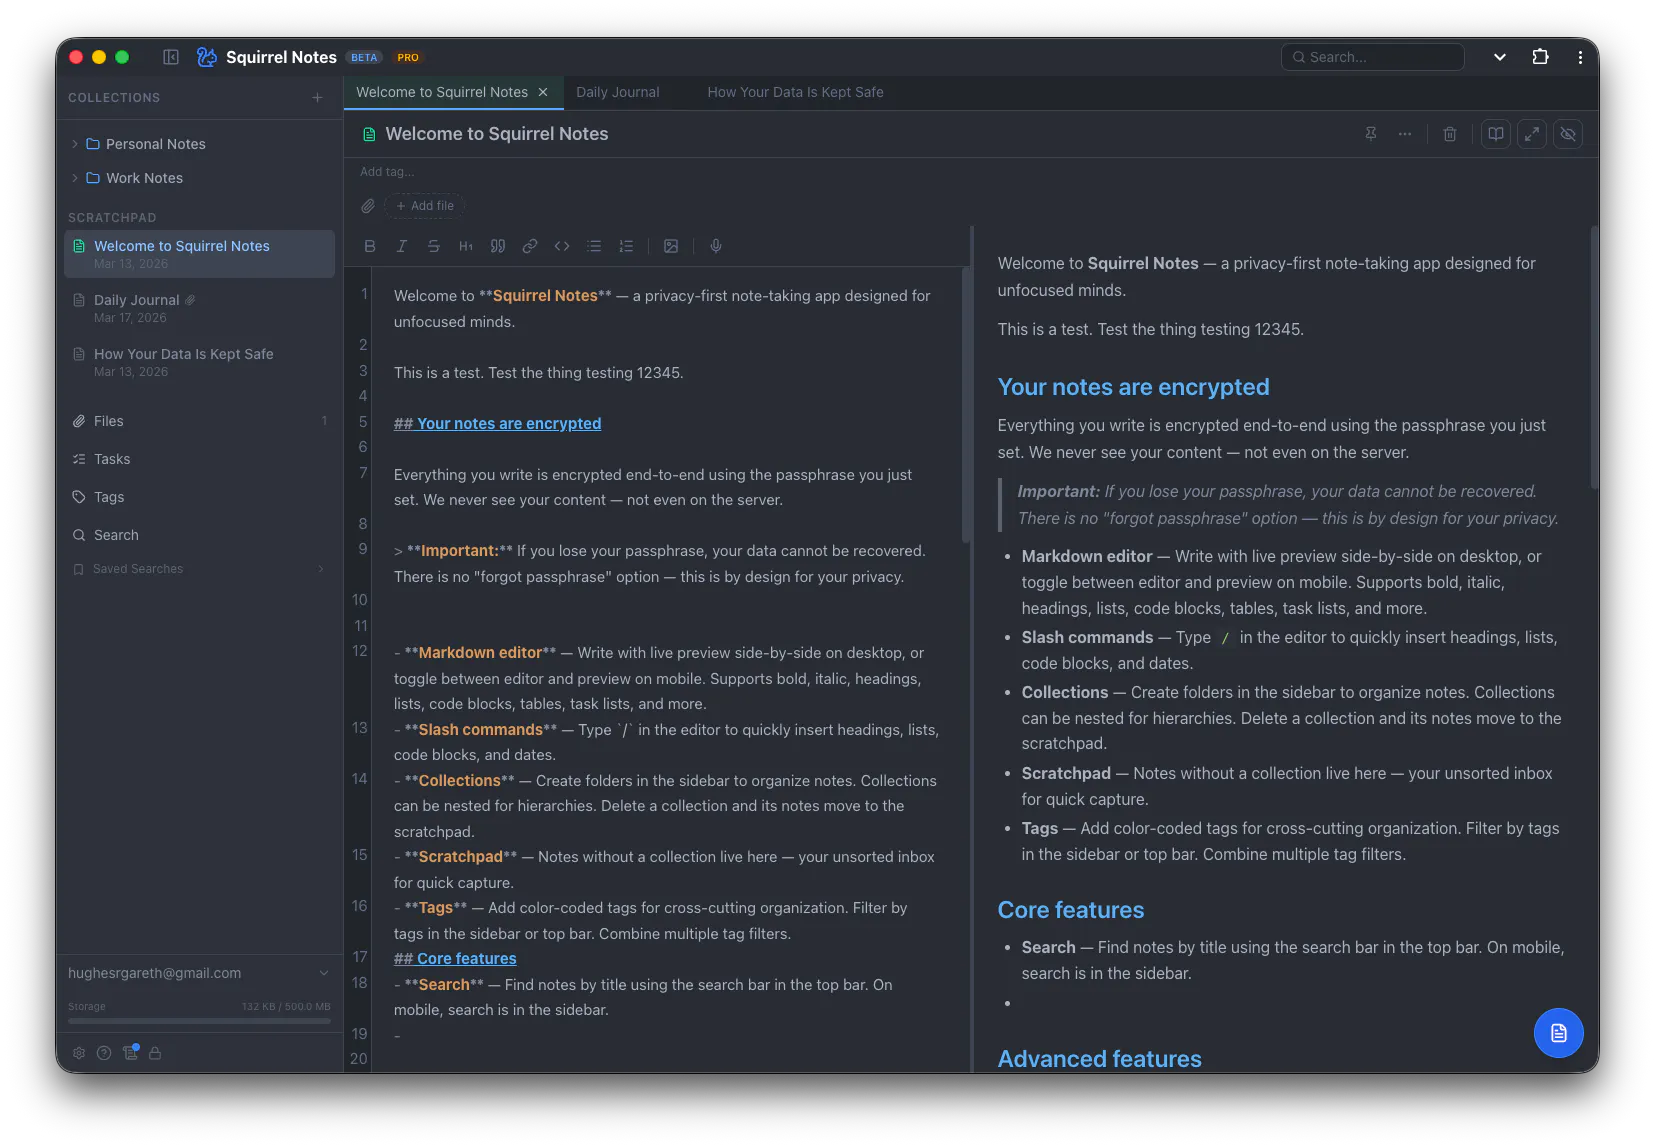The image size is (1655, 1147).
Task: Insert a numbered list from the toolbar
Action: click(626, 246)
